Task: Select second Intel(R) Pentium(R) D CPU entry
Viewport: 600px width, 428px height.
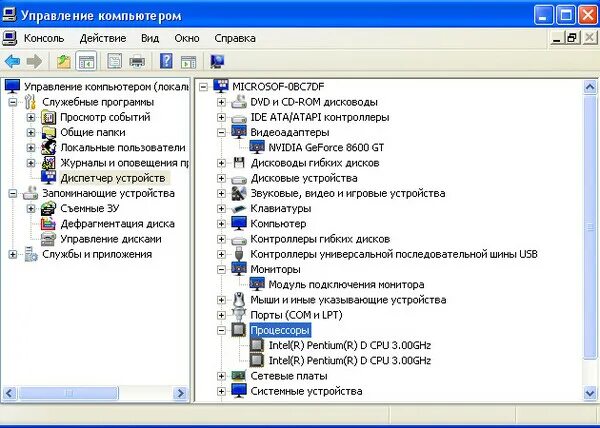Action: [350, 361]
